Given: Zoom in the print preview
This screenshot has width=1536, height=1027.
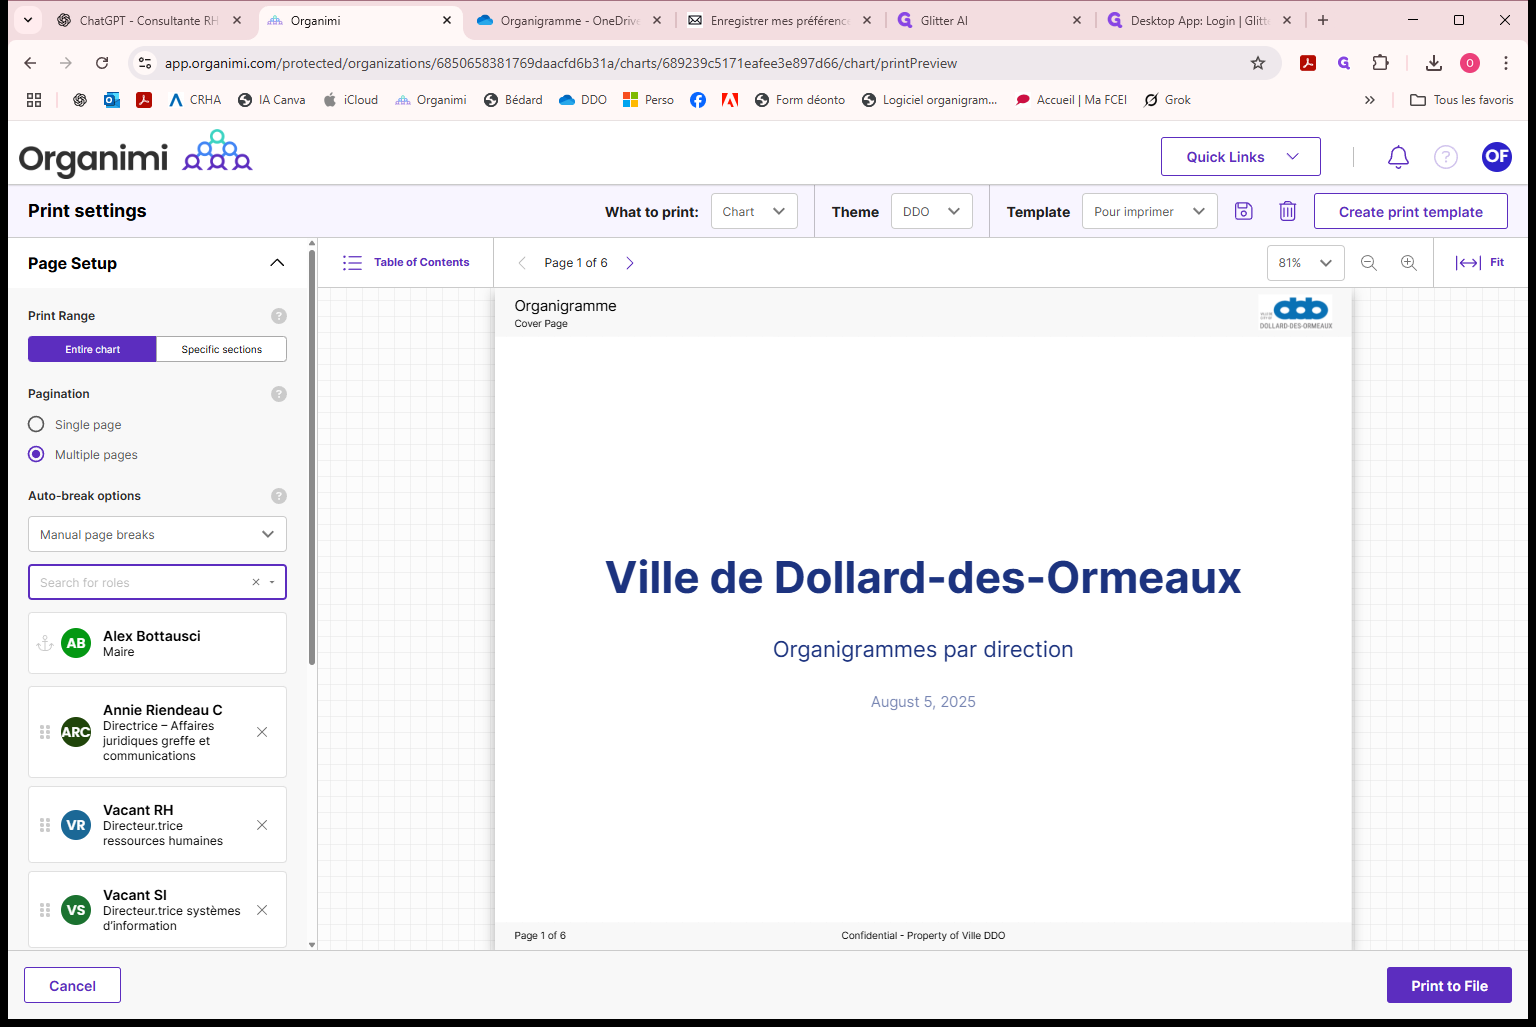Looking at the screenshot, I should (x=1409, y=263).
